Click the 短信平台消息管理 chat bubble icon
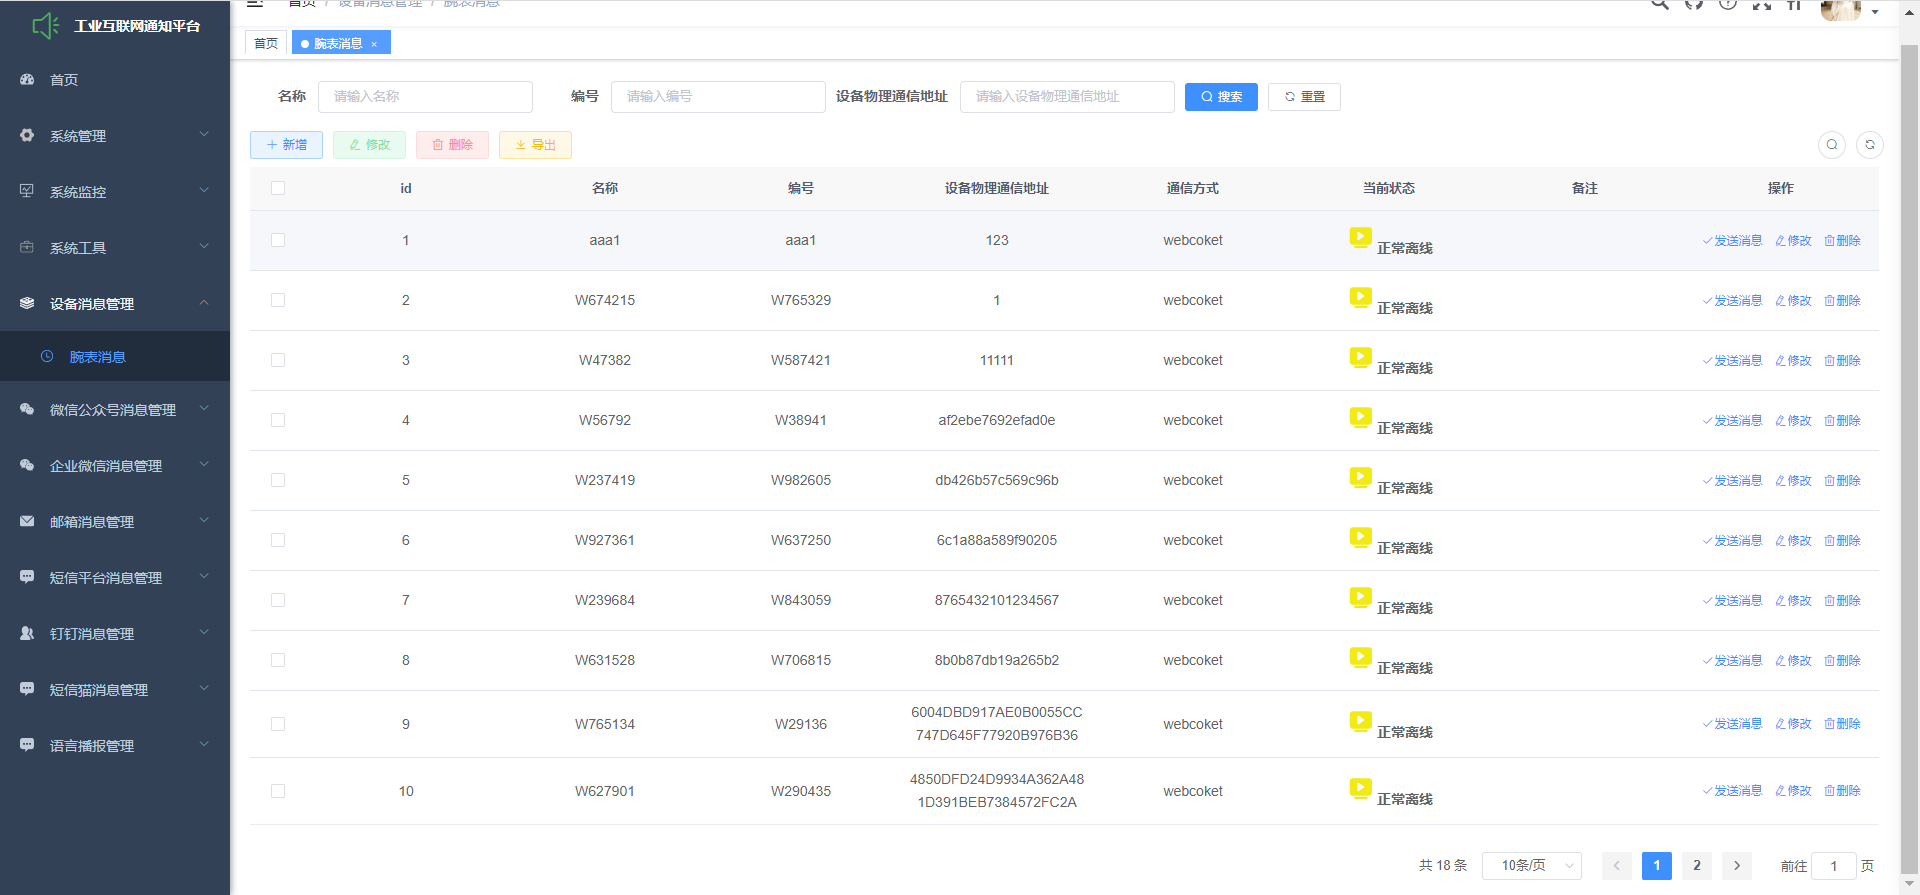The height and width of the screenshot is (895, 1920). pos(27,577)
